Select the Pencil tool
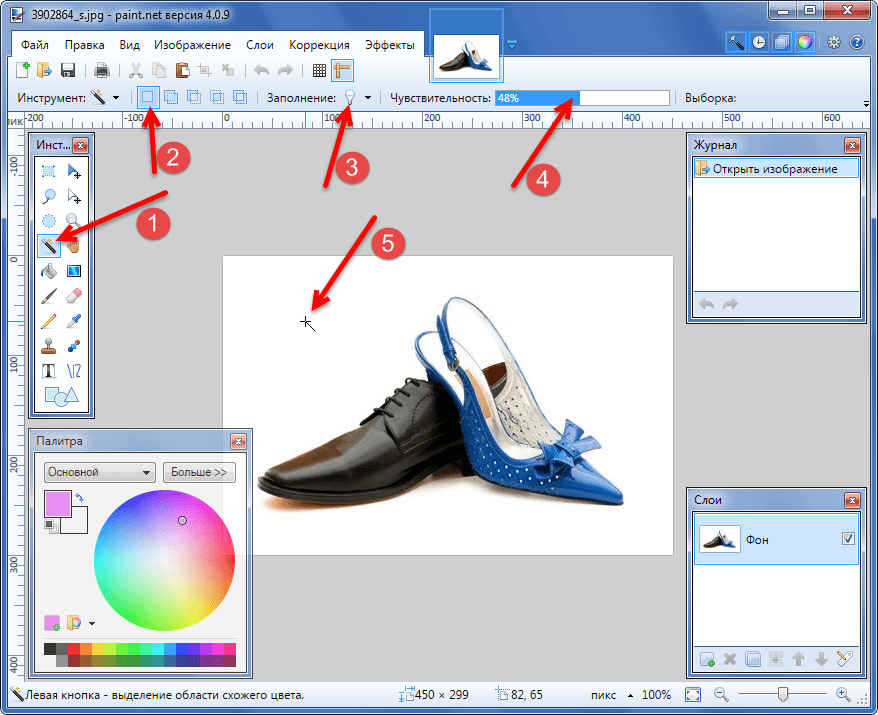 (49, 321)
